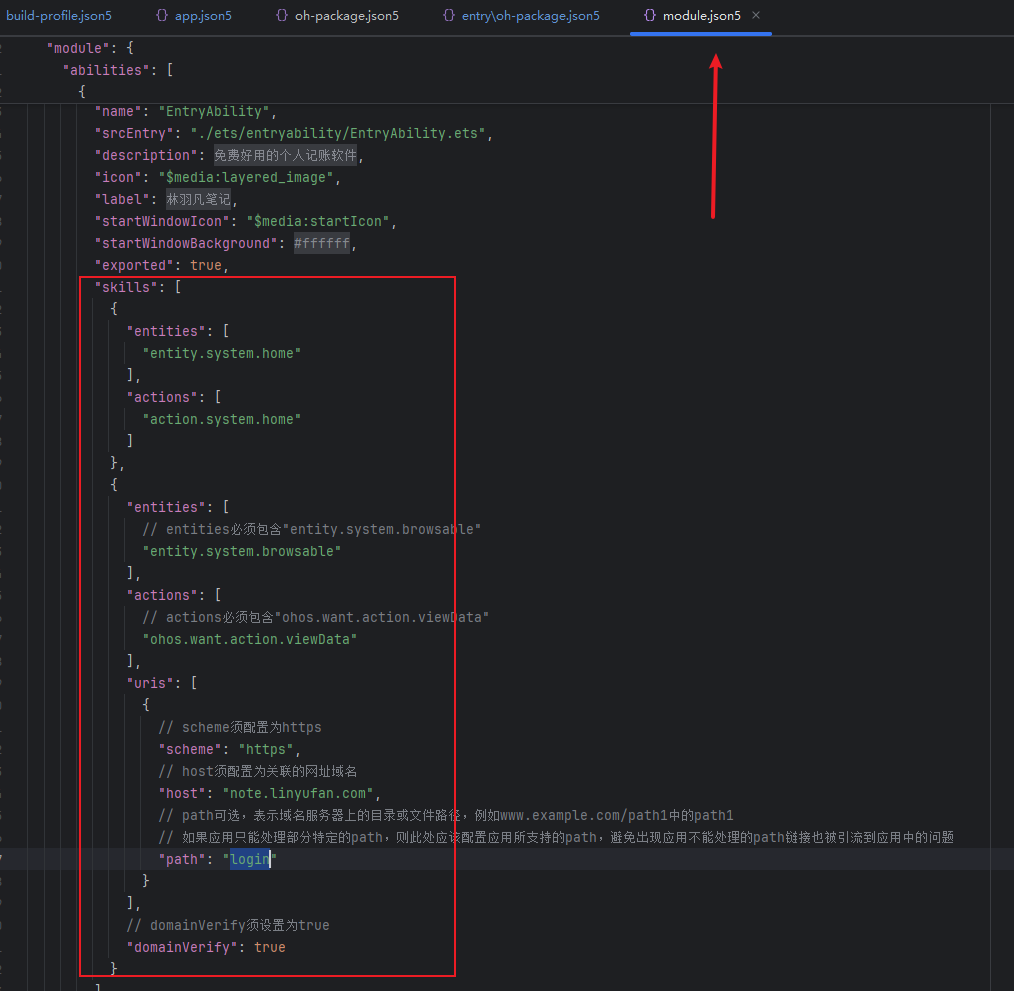Click the true value after "domainVerify"
Viewport: 1014px width, 991px height.
[x=270, y=947]
